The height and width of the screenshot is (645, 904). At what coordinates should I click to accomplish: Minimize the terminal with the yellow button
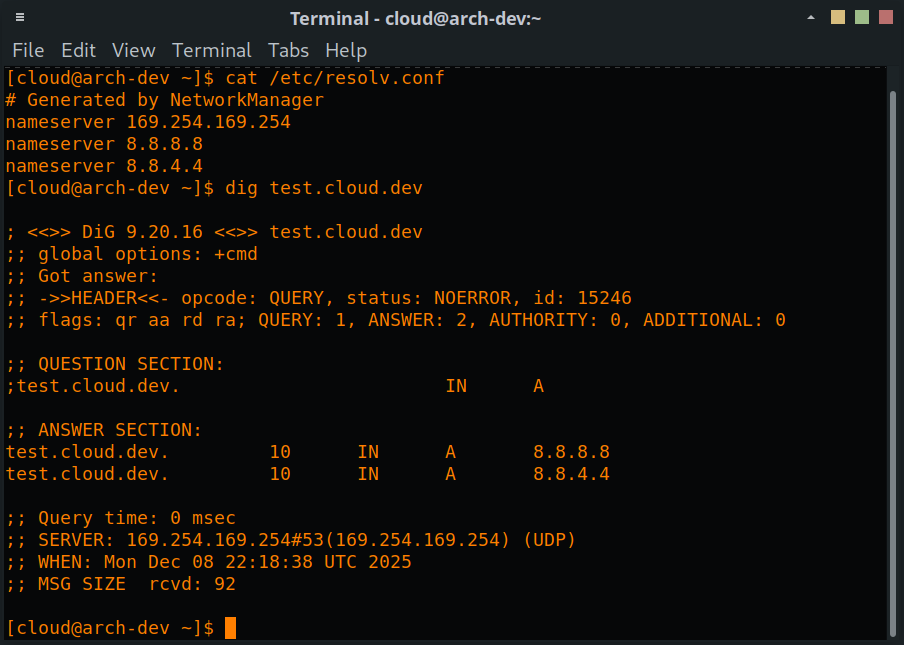pos(837,17)
